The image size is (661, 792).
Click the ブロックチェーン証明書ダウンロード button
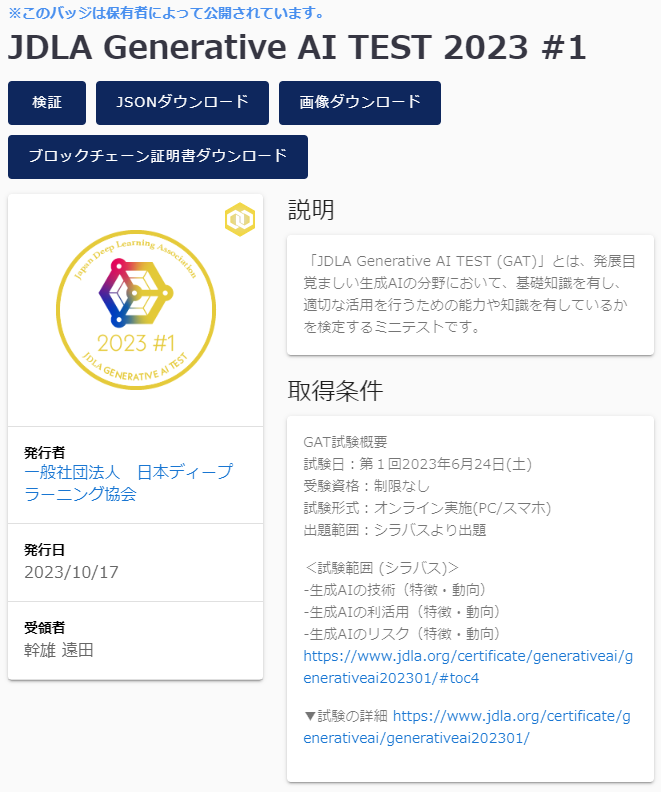[158, 157]
